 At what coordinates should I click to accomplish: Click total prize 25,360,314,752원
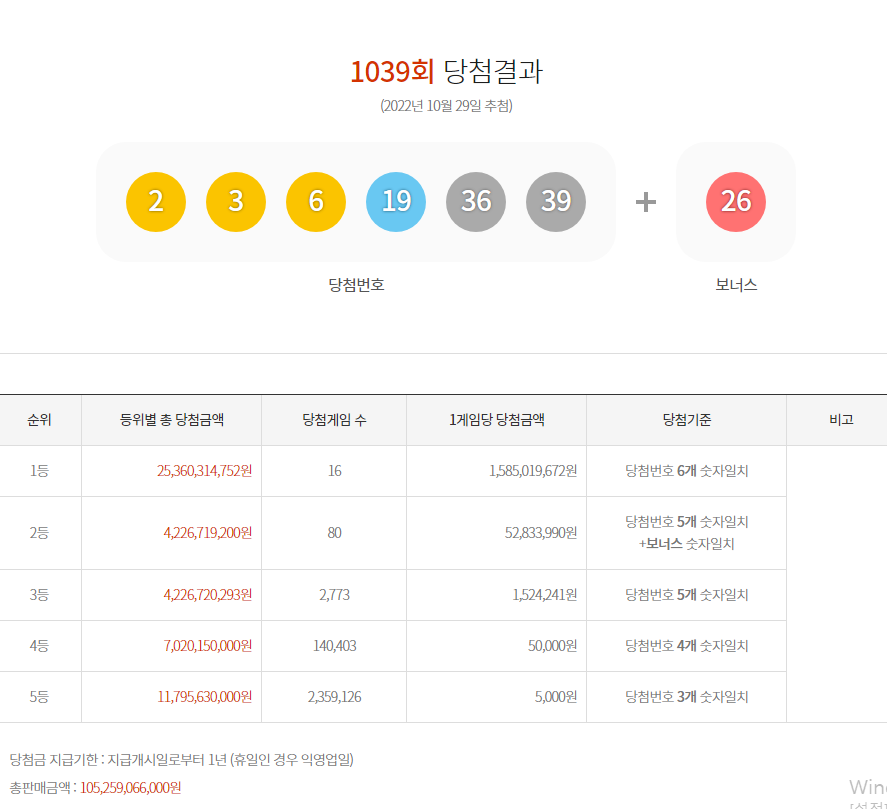click(x=205, y=471)
